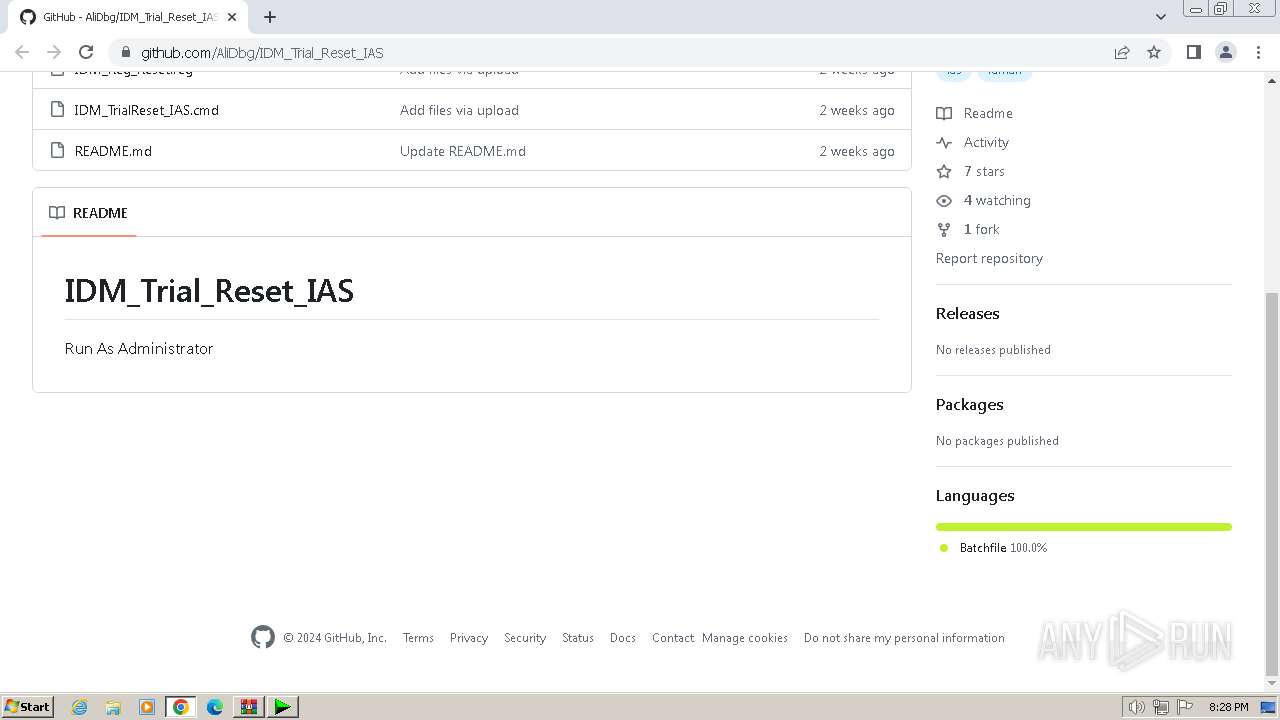Open README.md file link
The height and width of the screenshot is (720, 1280).
(x=113, y=151)
